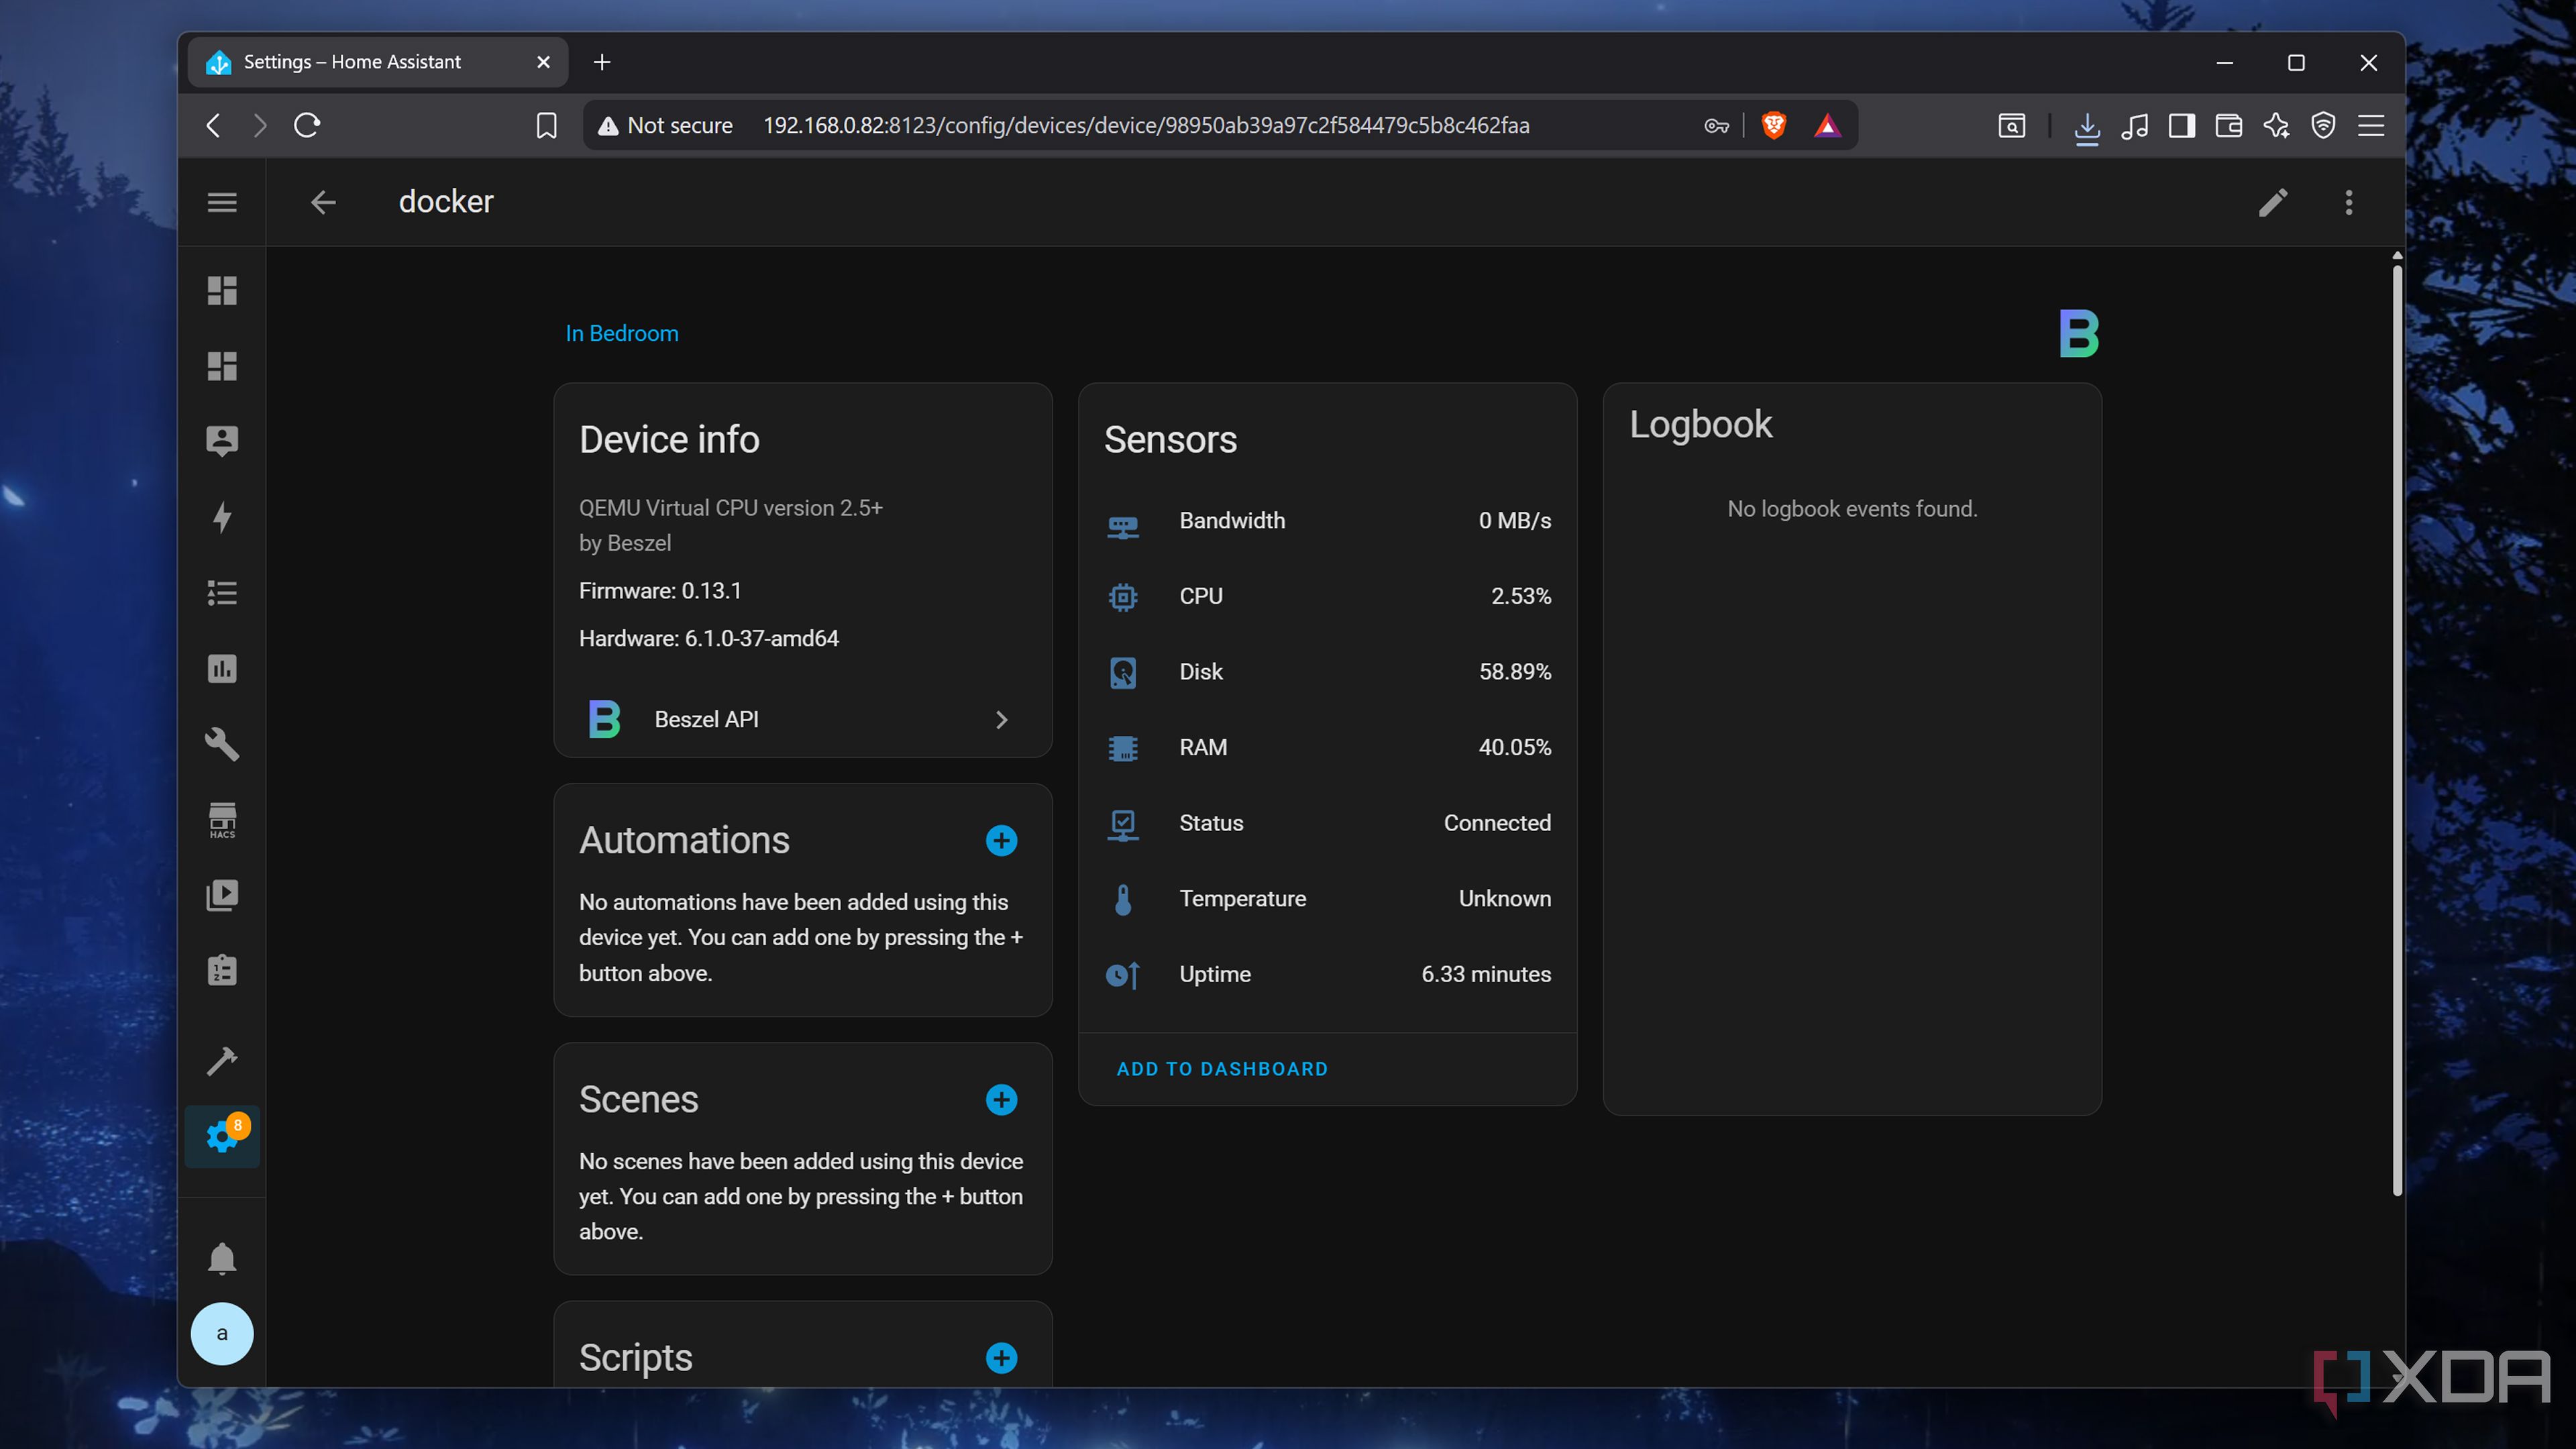Open the Logbook list icon in sidebar
This screenshot has height=1449, width=2576.
pos(222,593)
